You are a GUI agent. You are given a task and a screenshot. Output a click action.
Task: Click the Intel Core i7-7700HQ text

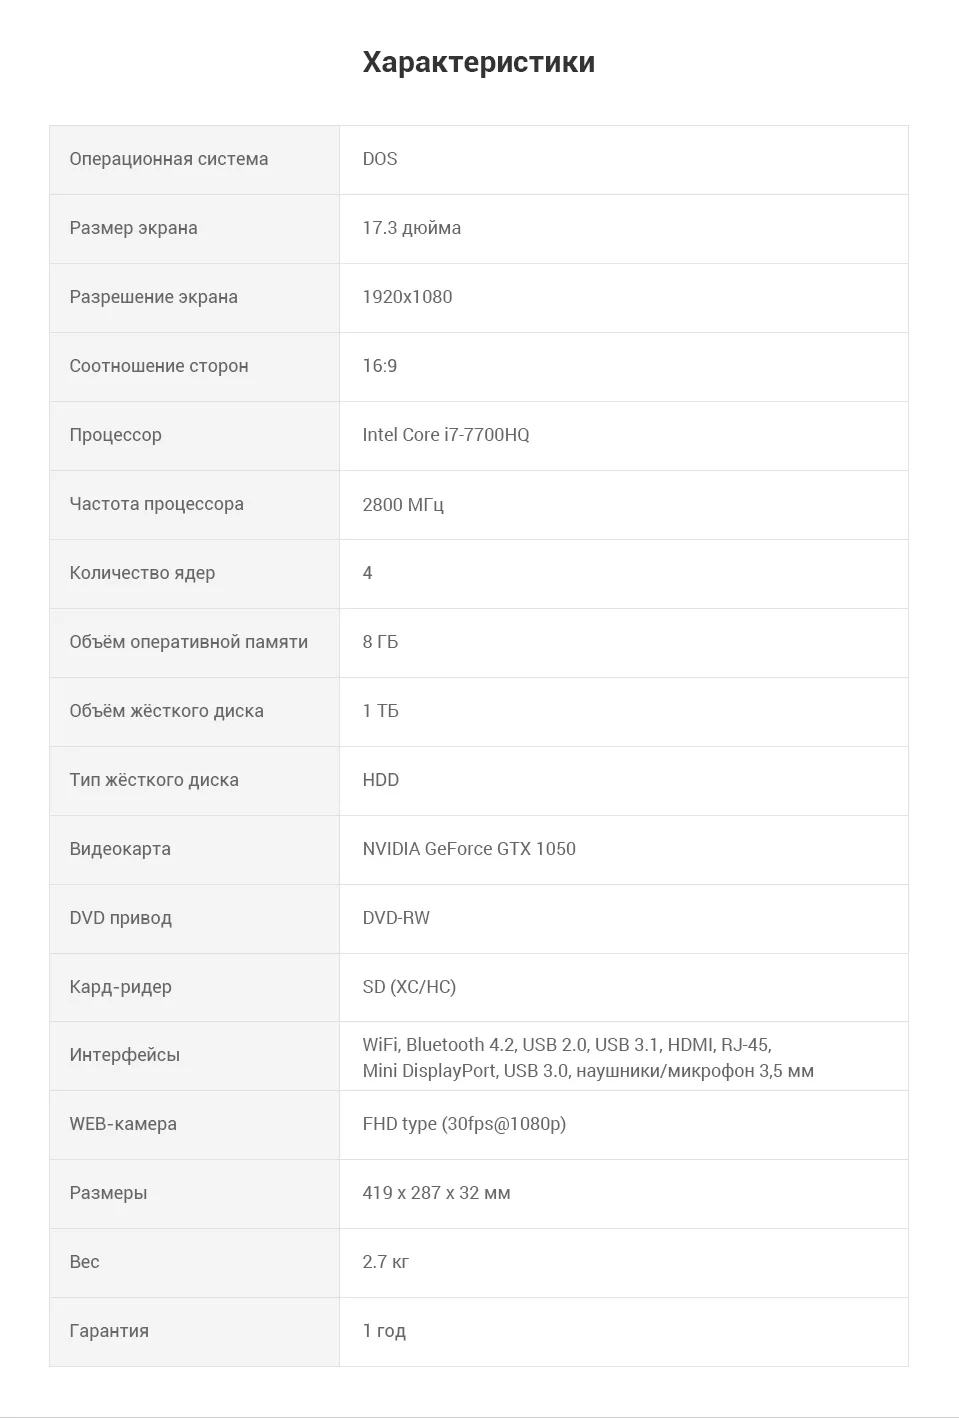pyautogui.click(x=446, y=435)
